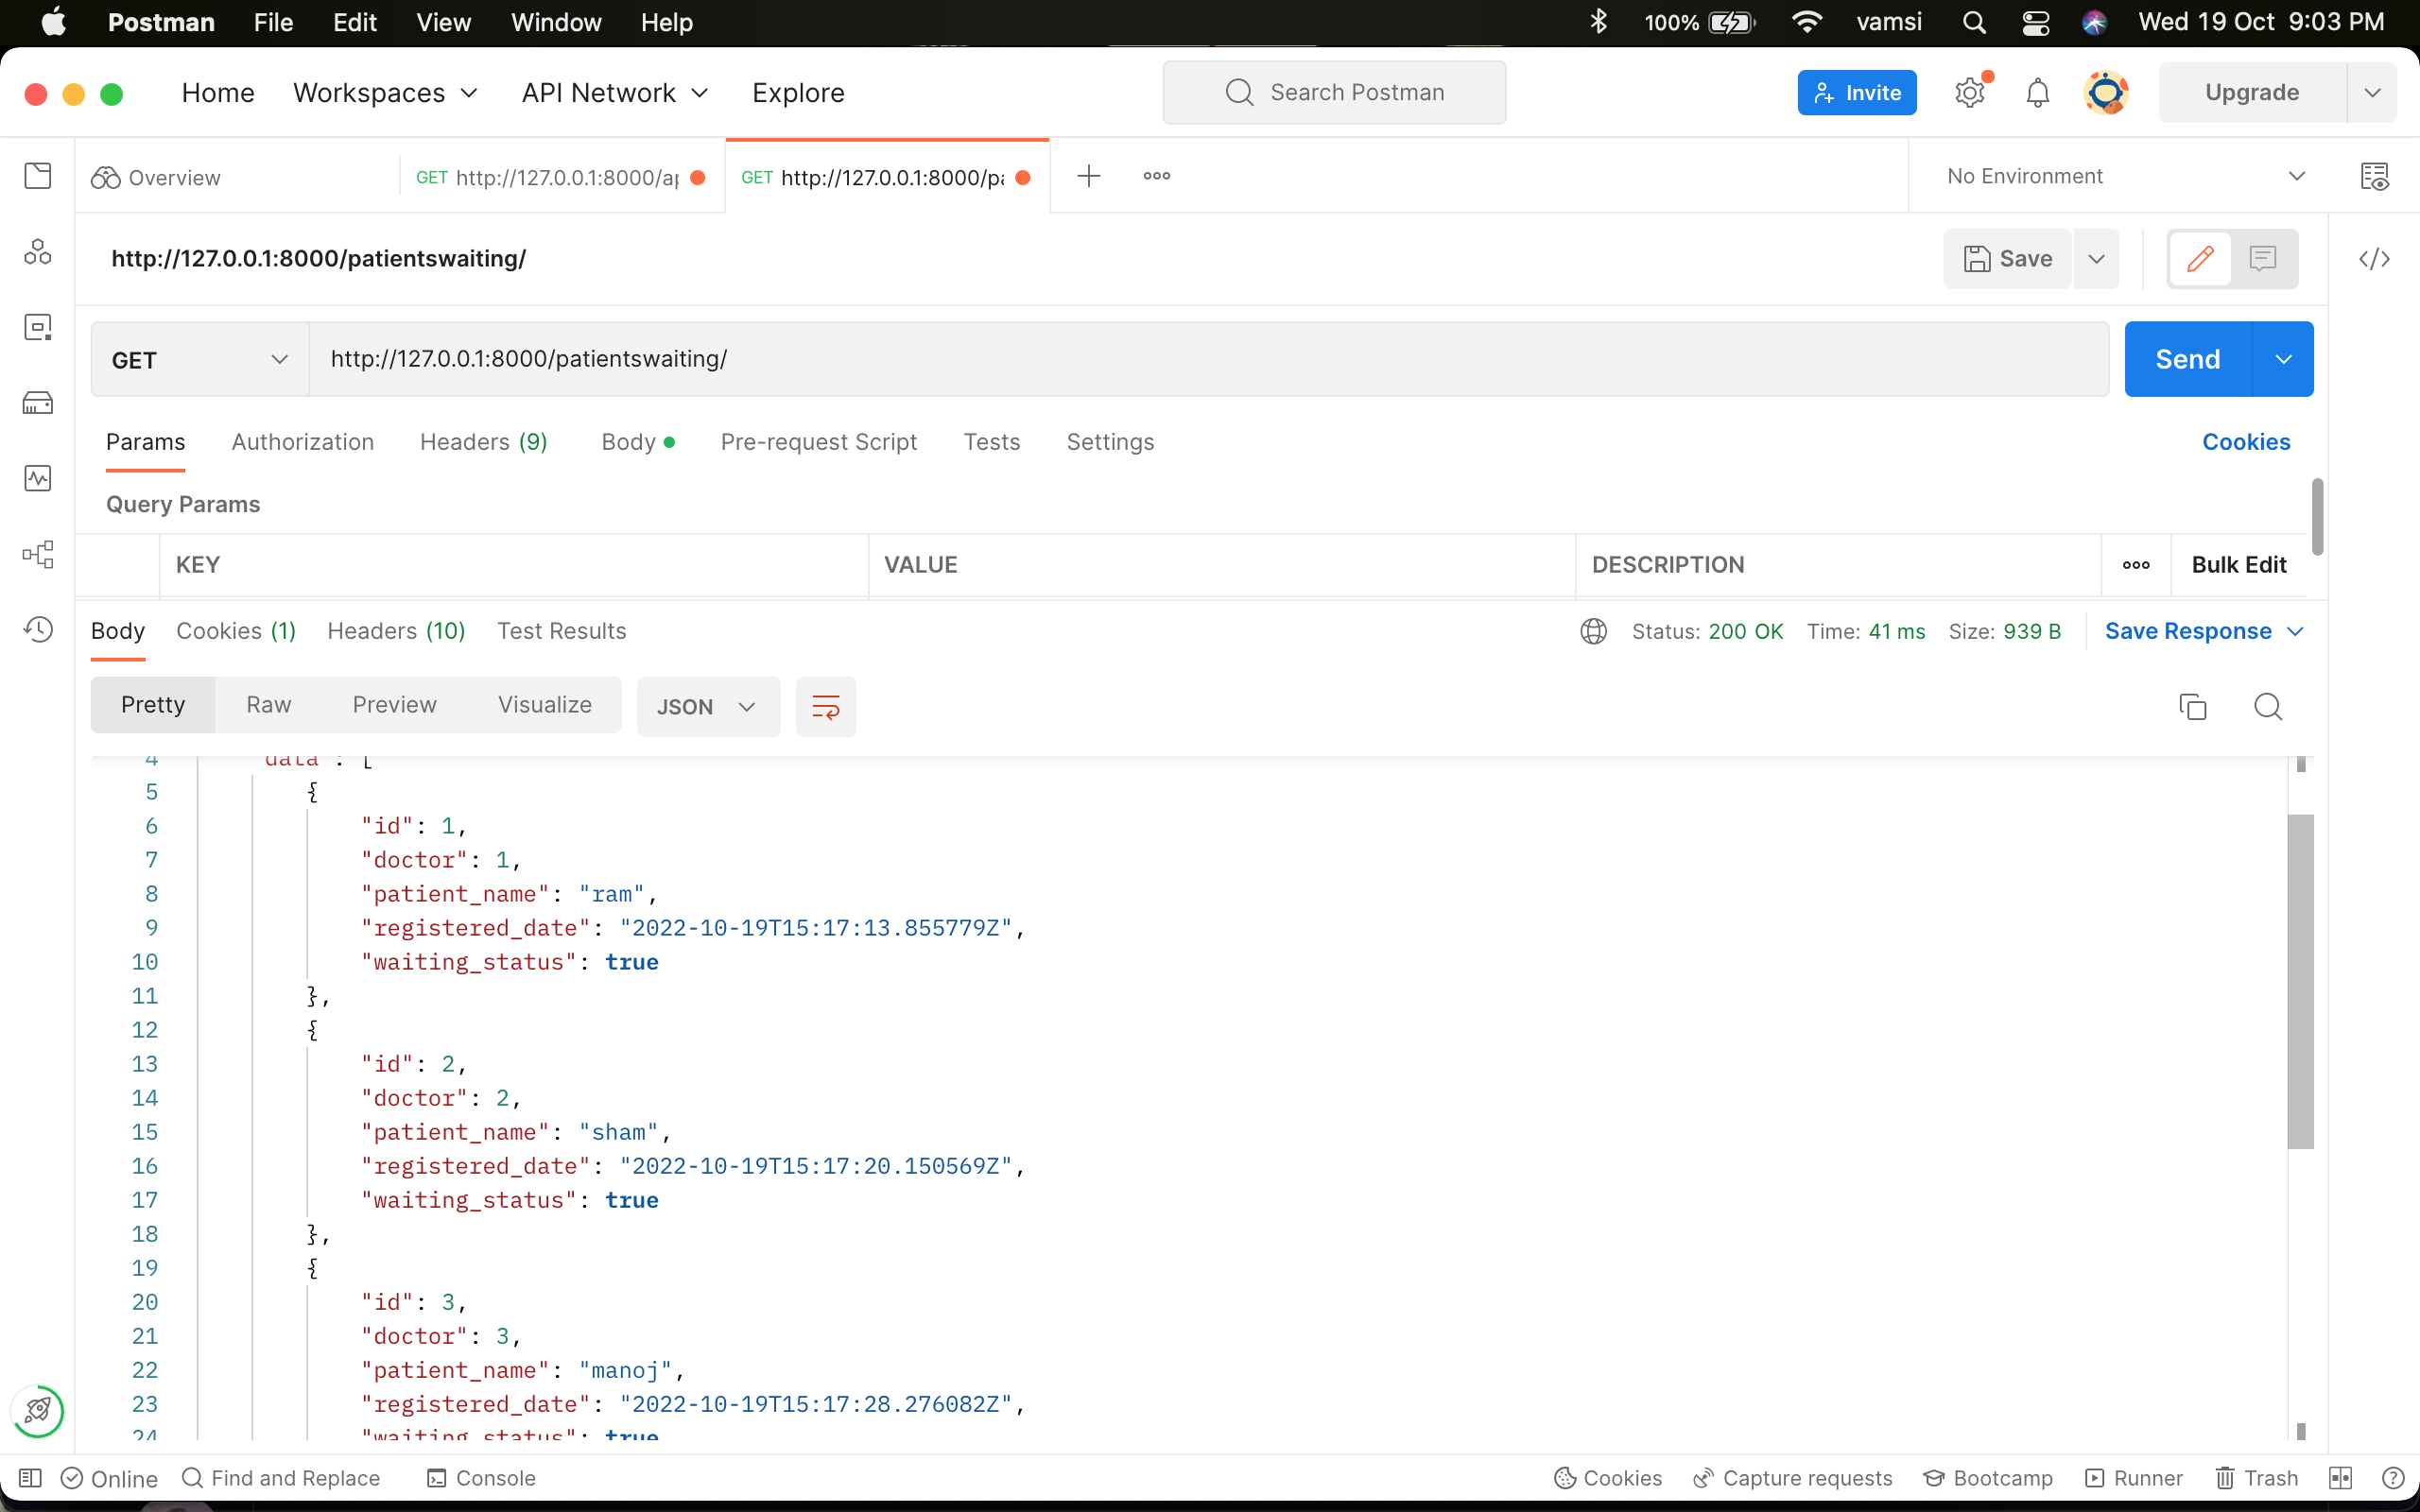Viewport: 2420px width, 1512px height.
Task: Open the GET method dropdown
Action: pyautogui.click(x=196, y=359)
